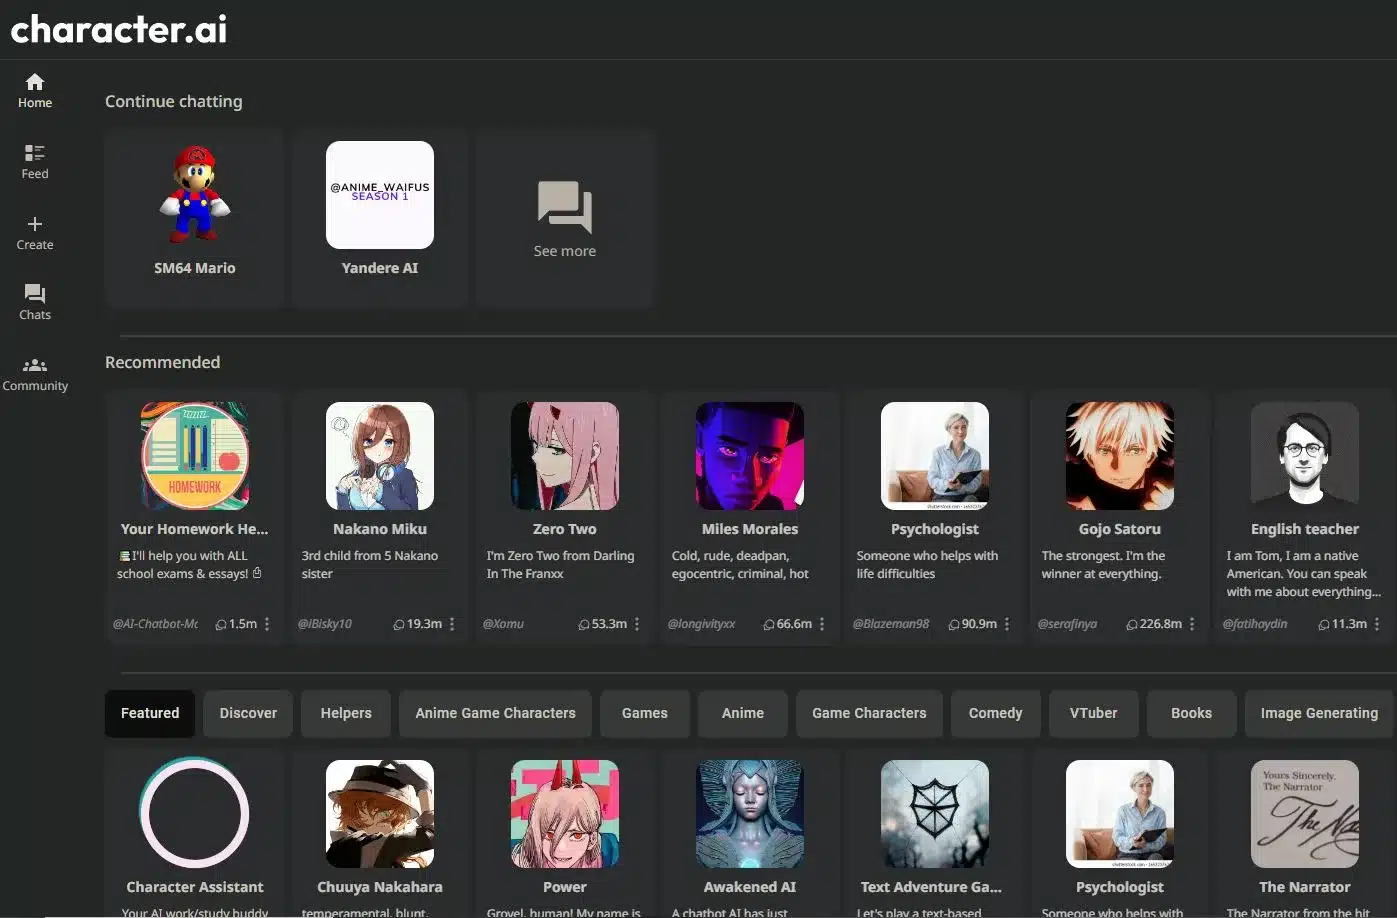Open options menu for Nakano Miku card
This screenshot has height=918, width=1397.
[452, 624]
